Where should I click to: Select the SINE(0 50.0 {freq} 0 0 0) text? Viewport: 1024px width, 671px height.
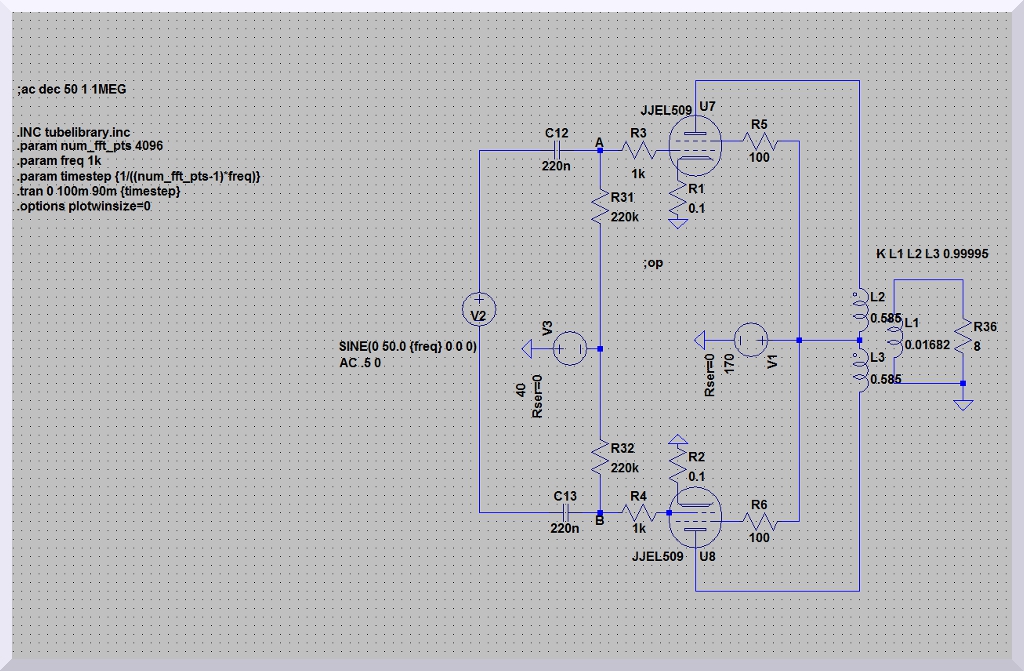click(407, 347)
